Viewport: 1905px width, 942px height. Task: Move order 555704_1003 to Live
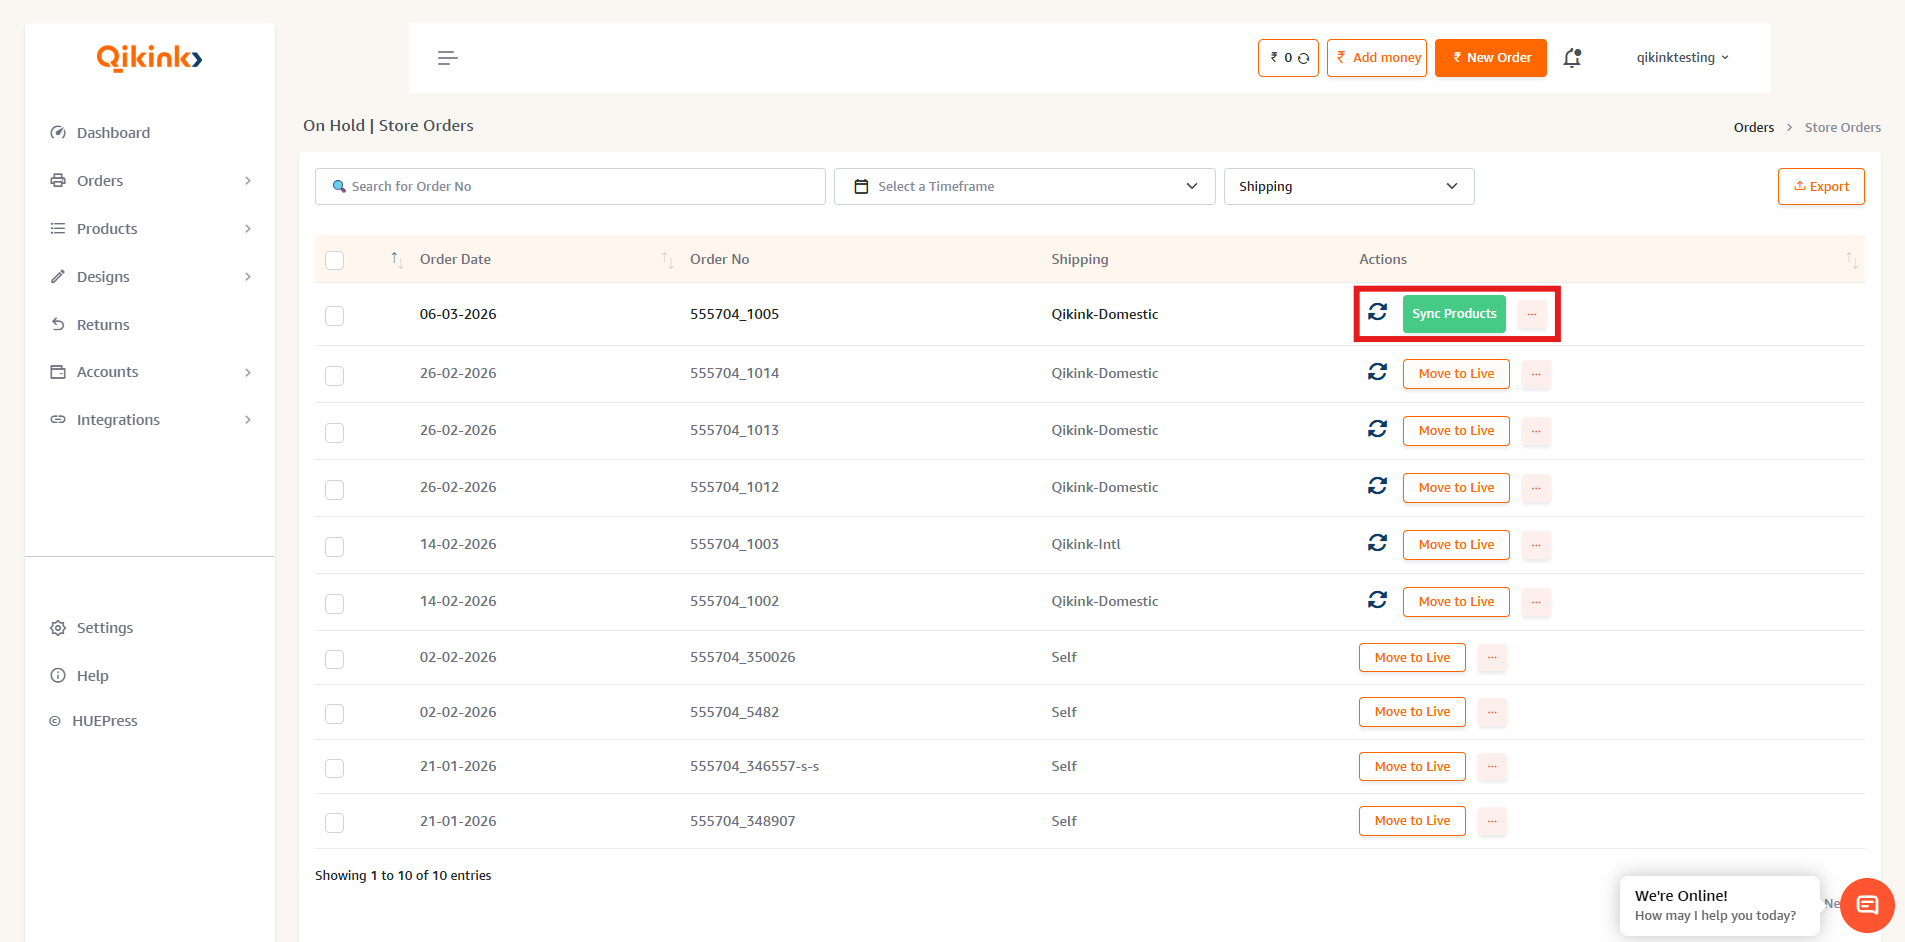coord(1455,544)
